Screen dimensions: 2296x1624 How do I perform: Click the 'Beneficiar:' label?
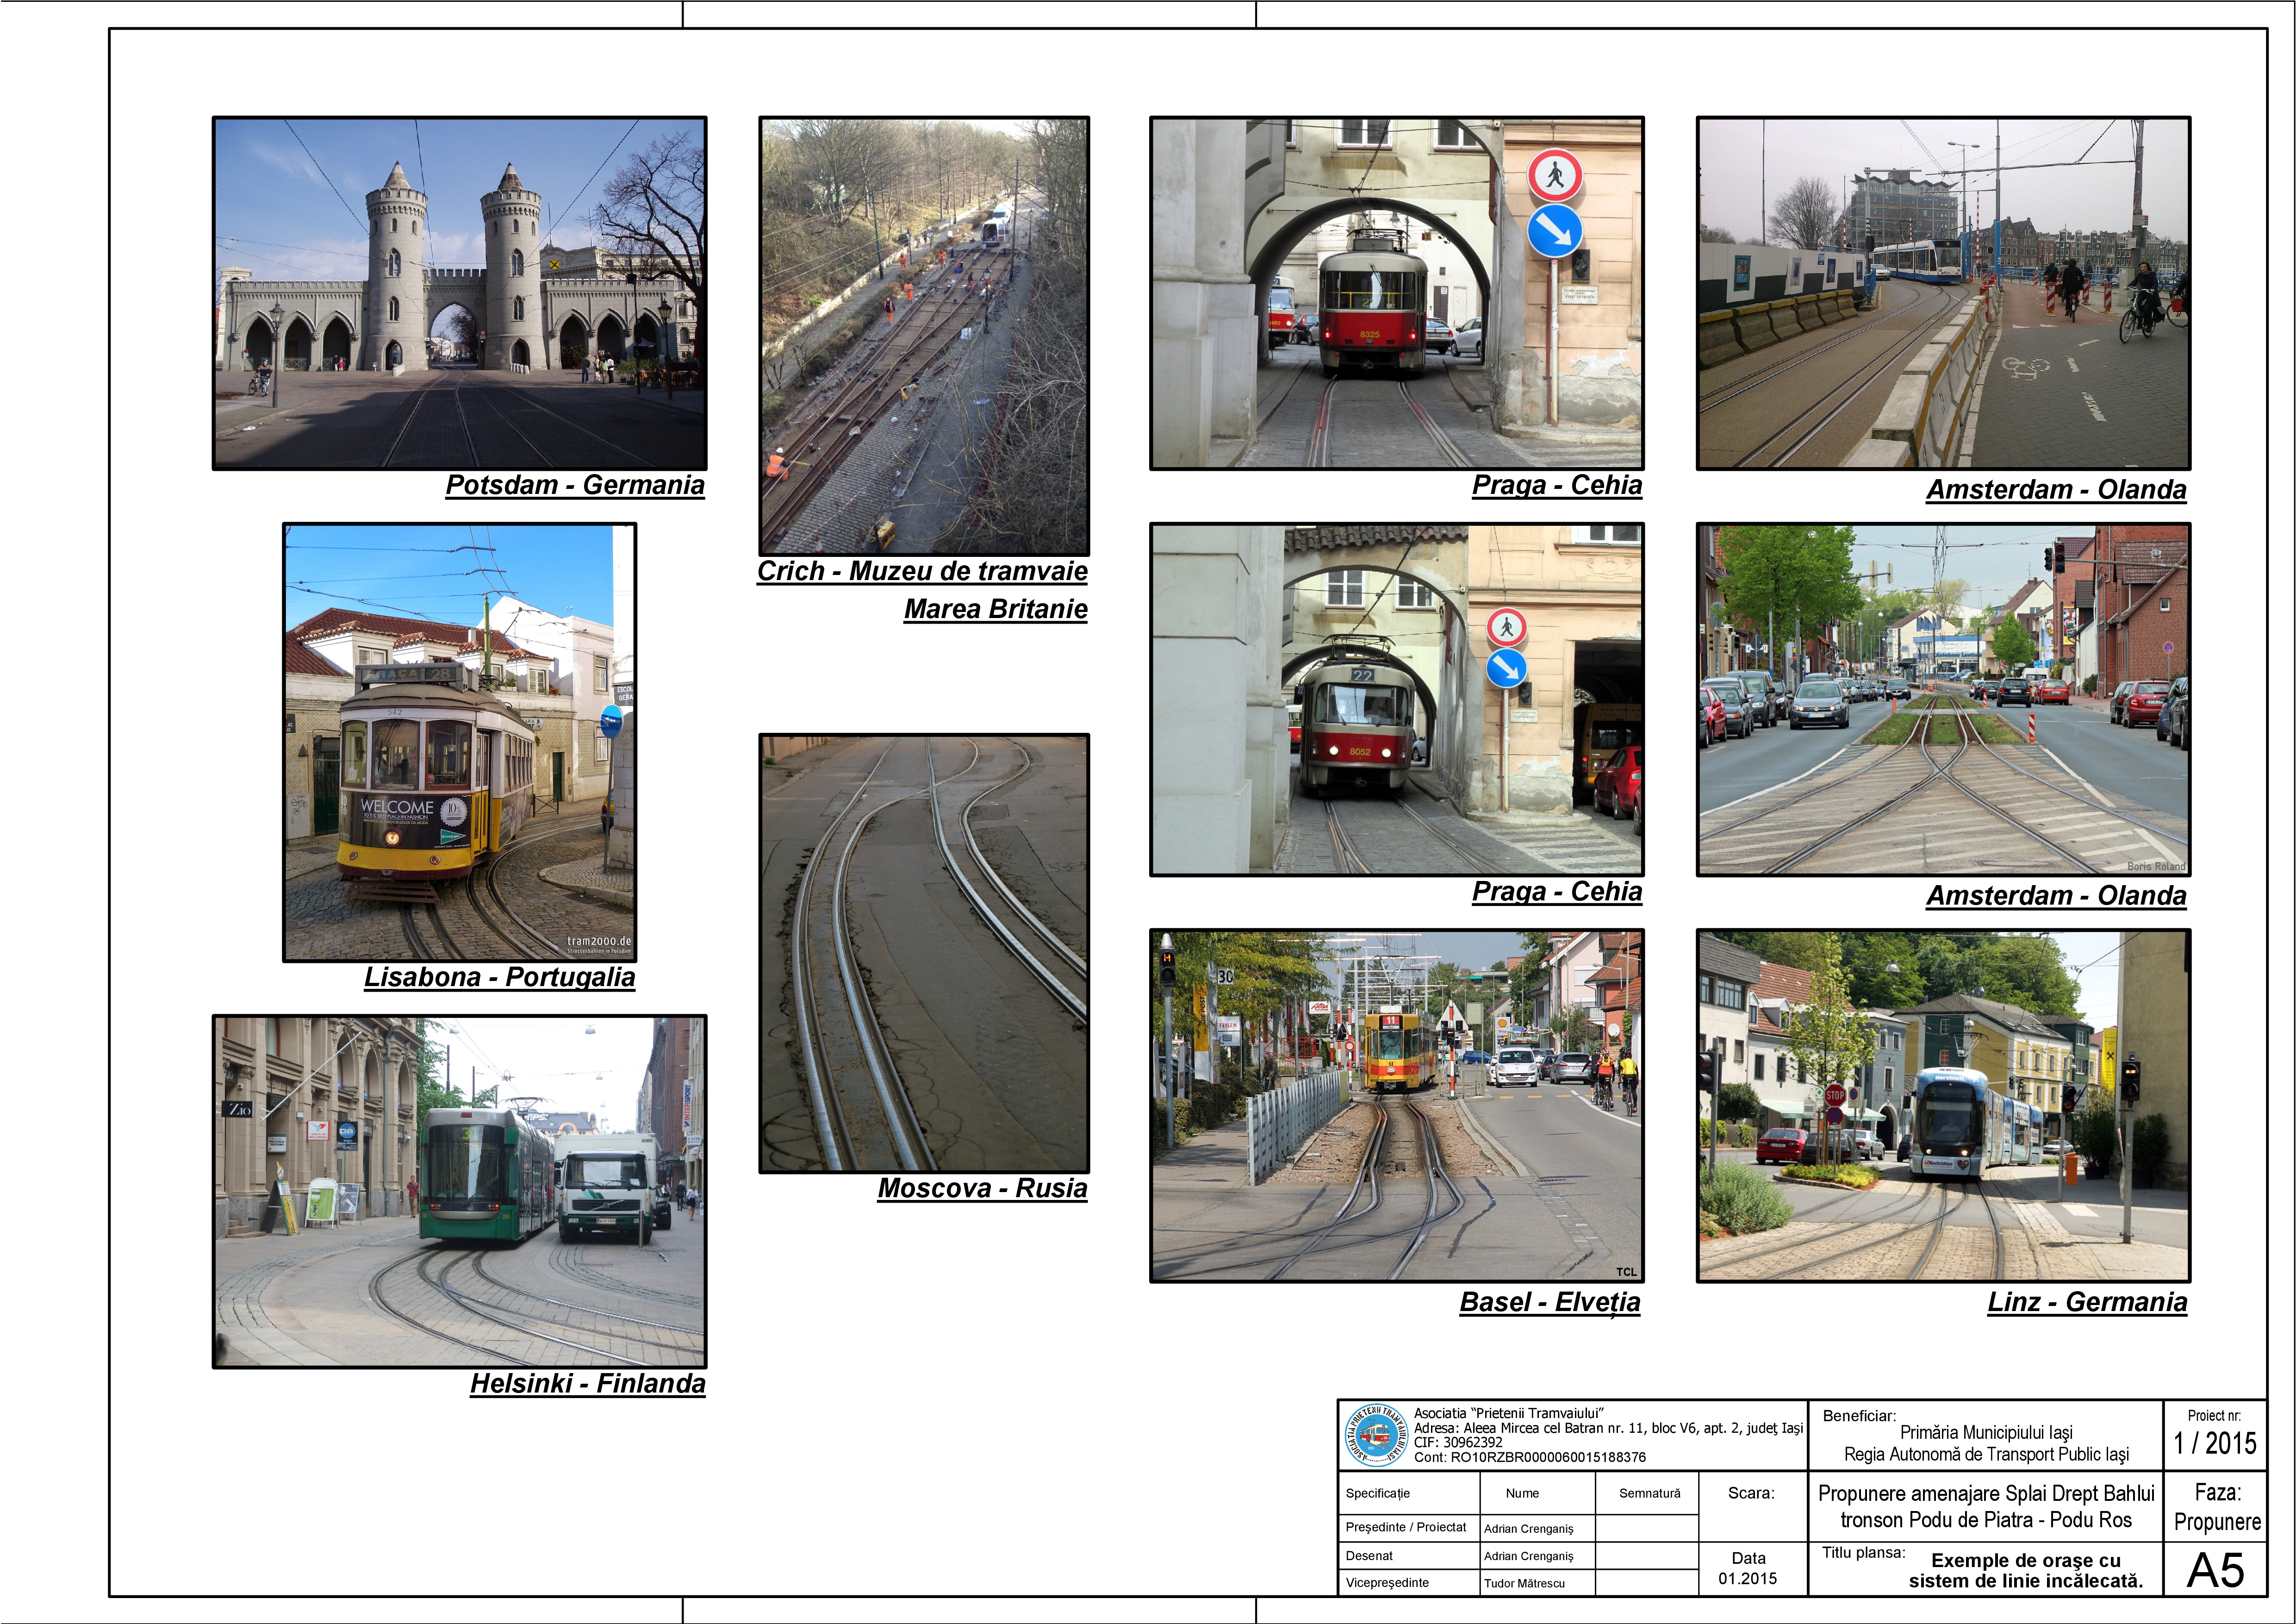[x=1859, y=1416]
